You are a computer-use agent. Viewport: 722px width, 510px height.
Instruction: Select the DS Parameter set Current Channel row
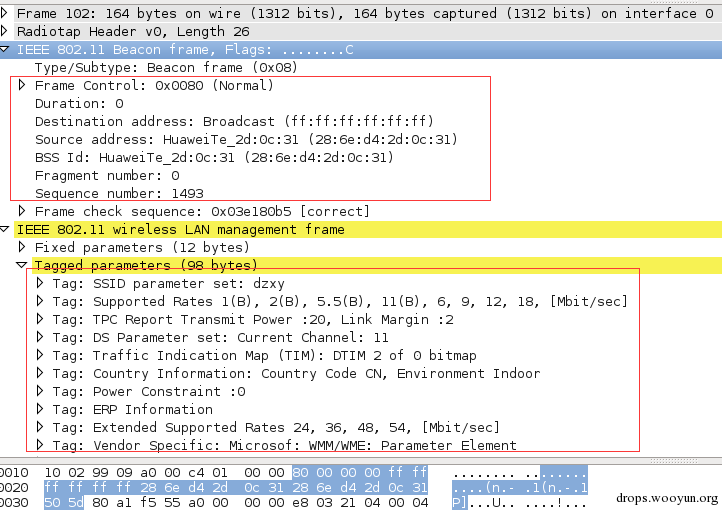point(220,337)
